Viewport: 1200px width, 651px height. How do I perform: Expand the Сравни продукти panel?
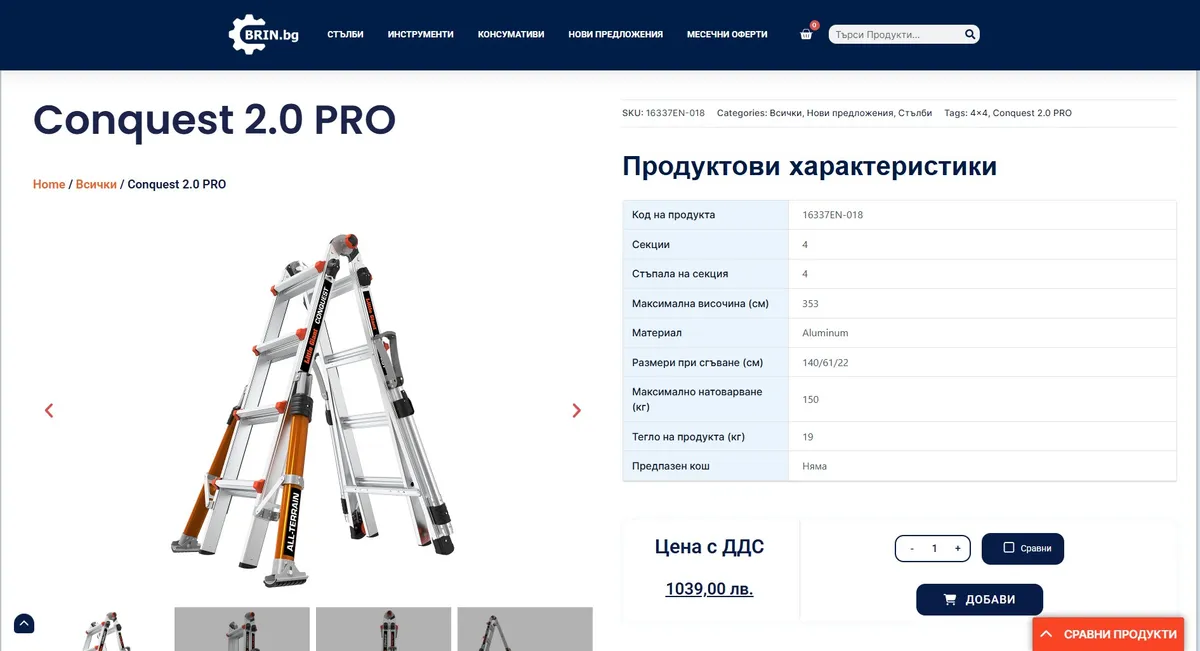pyautogui.click(x=1108, y=634)
